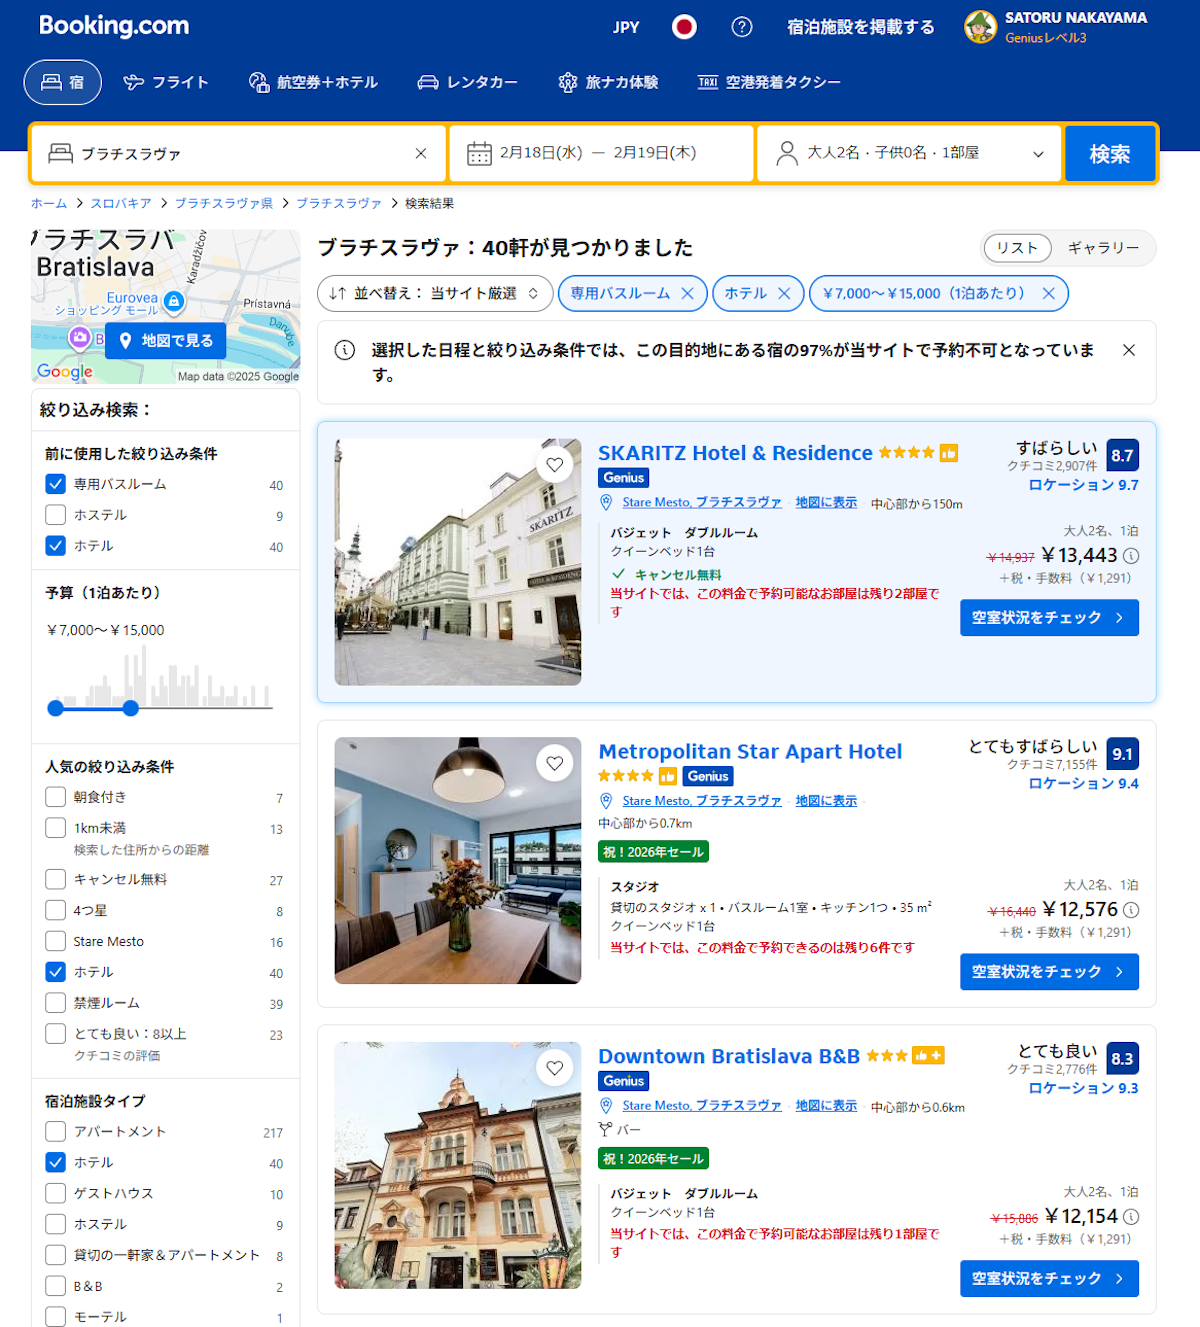Viewport: 1200px width, 1327px height.
Task: Click the ブラチスラヴァ destination input field
Action: (x=239, y=153)
